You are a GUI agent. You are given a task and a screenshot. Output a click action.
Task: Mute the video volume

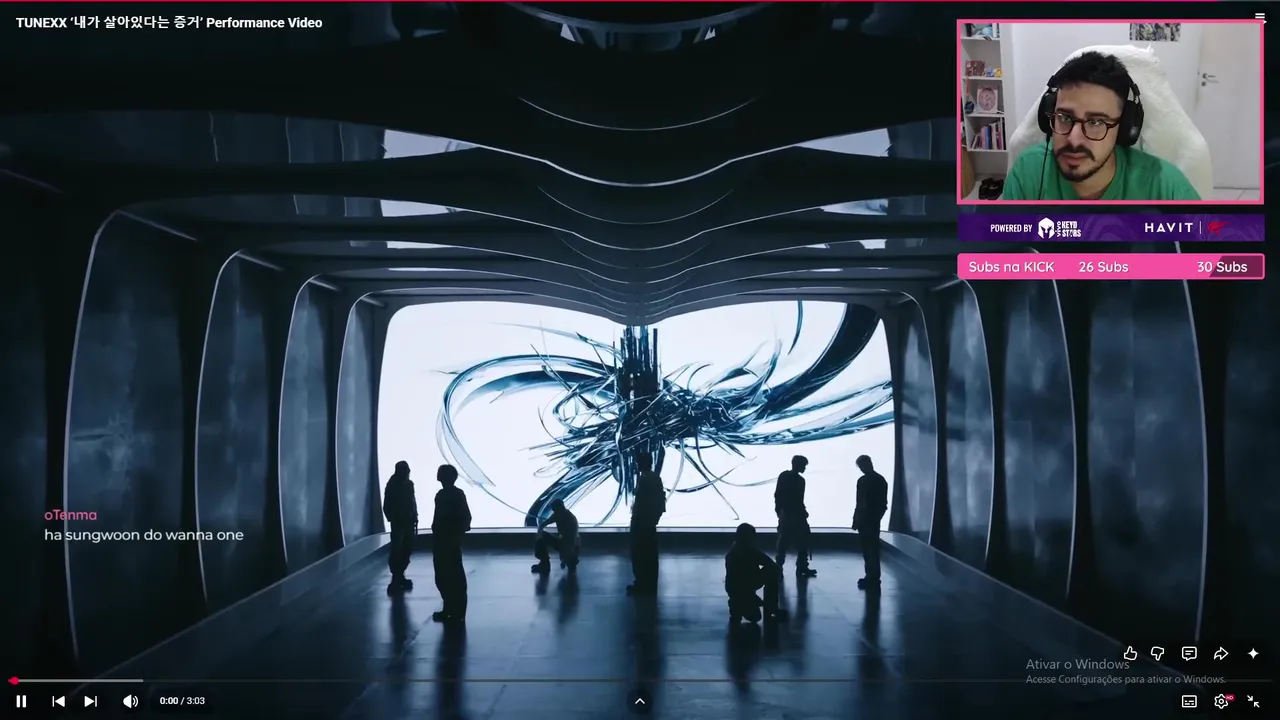130,701
